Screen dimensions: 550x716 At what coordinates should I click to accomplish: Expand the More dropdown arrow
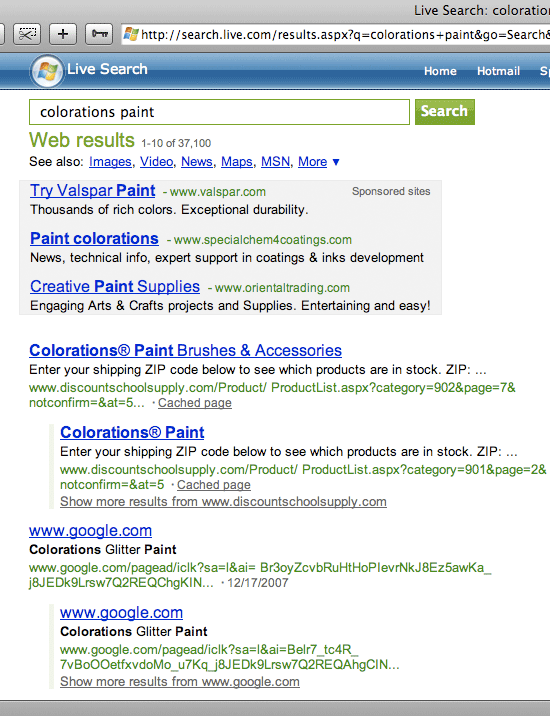click(x=336, y=162)
